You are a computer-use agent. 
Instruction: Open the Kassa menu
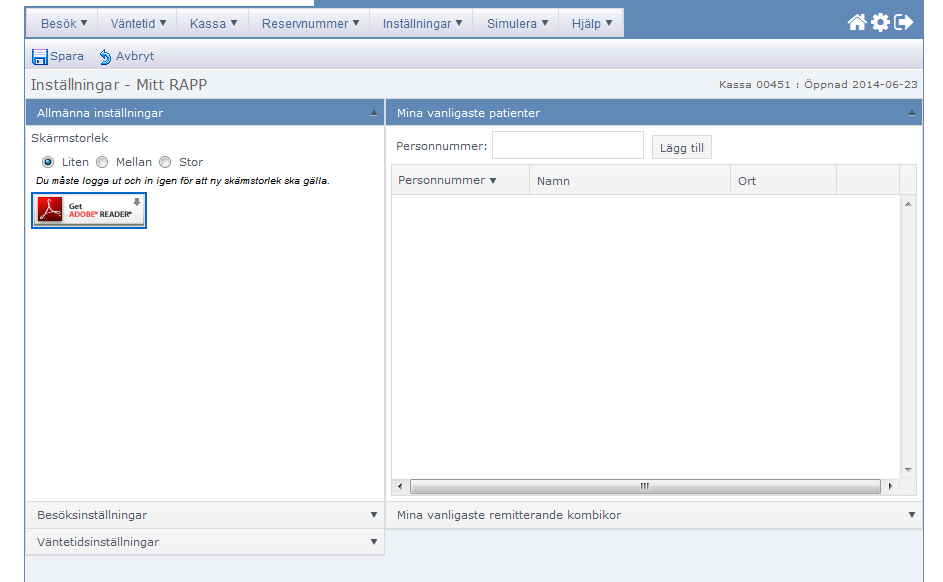click(213, 23)
